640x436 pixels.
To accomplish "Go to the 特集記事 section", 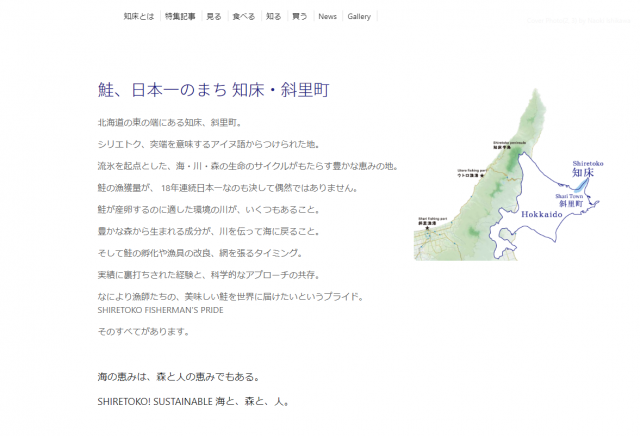I will (181, 17).
